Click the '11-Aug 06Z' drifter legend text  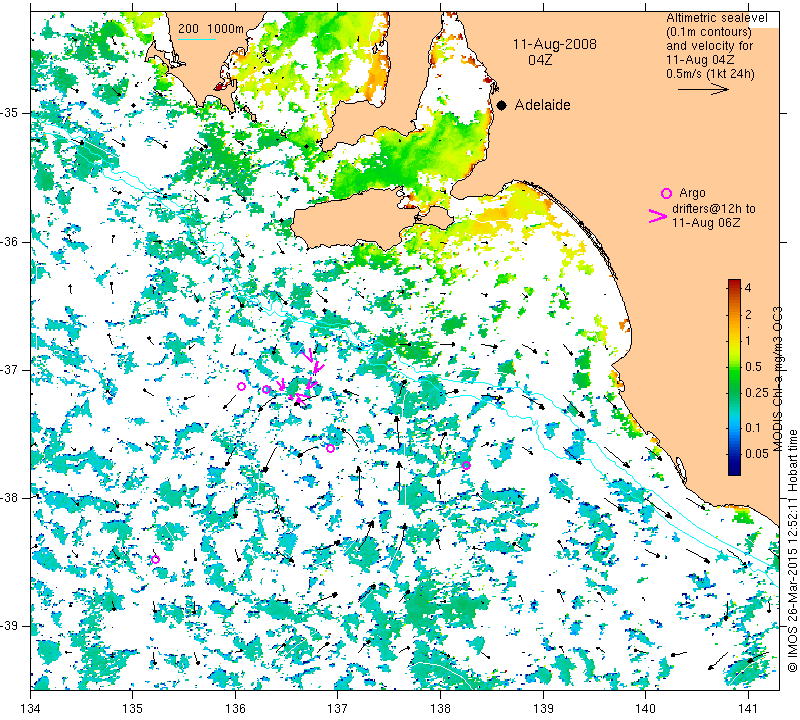pos(706,222)
